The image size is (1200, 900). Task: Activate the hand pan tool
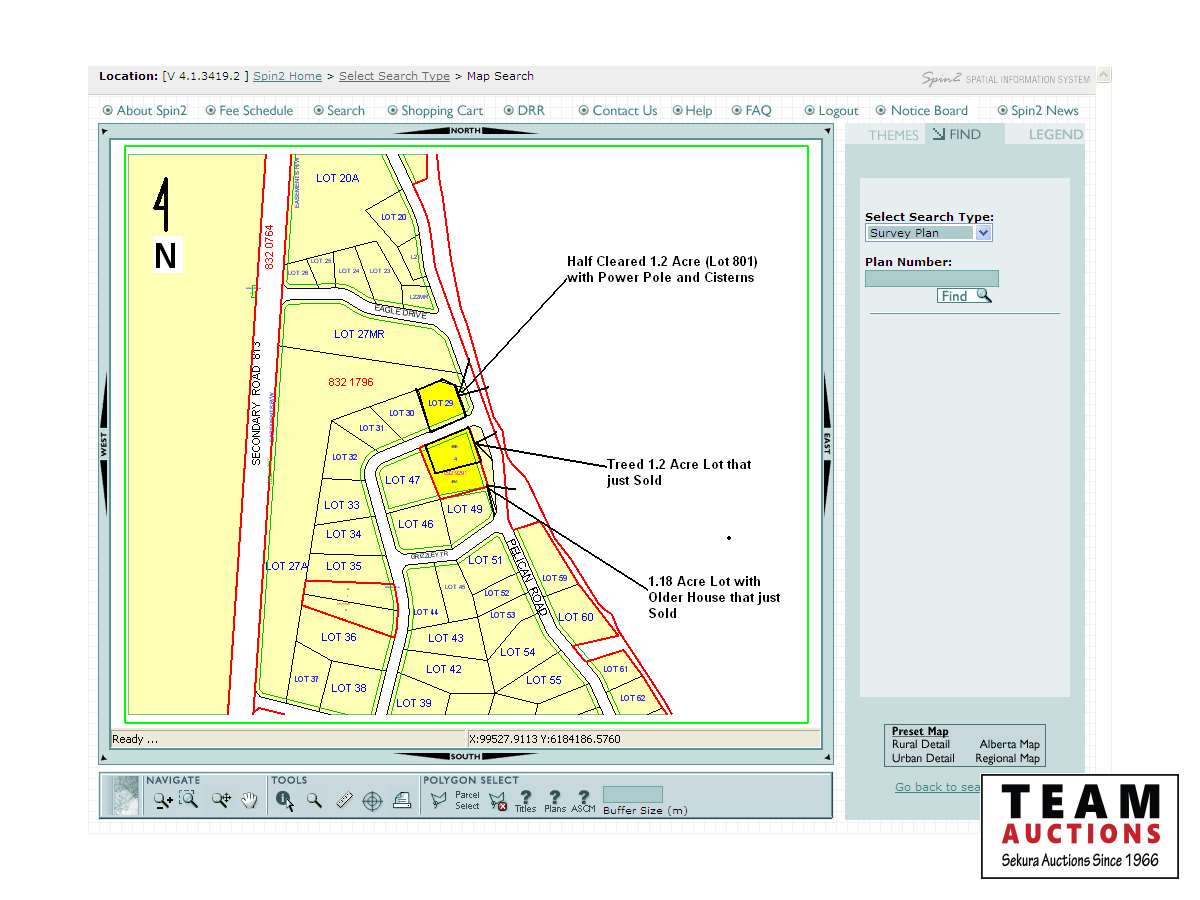tap(250, 800)
